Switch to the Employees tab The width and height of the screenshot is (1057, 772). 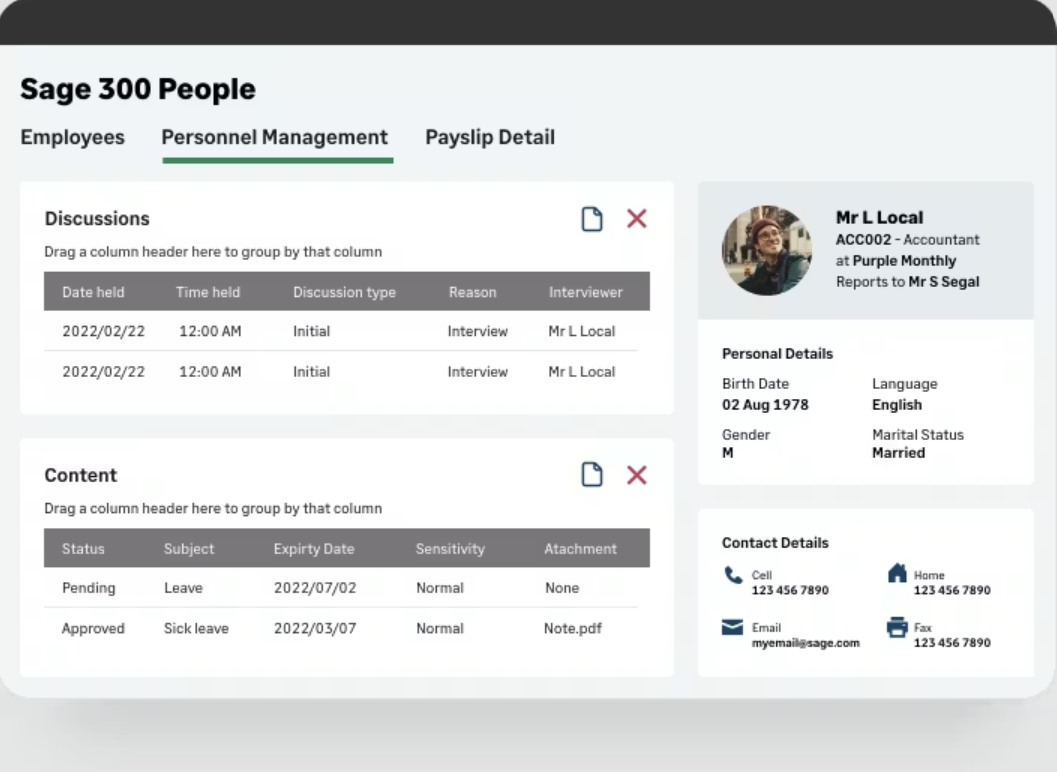coord(73,138)
